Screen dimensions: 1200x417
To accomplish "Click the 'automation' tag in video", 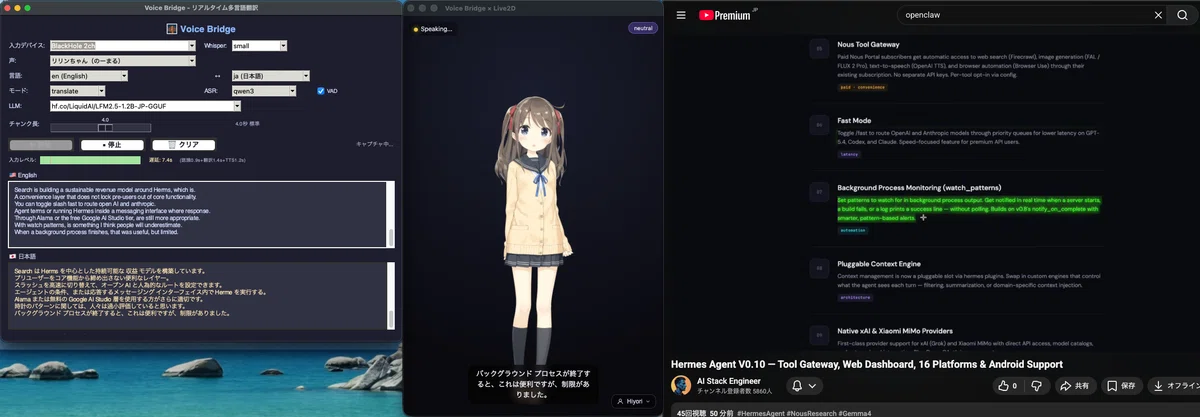I will coord(853,230).
